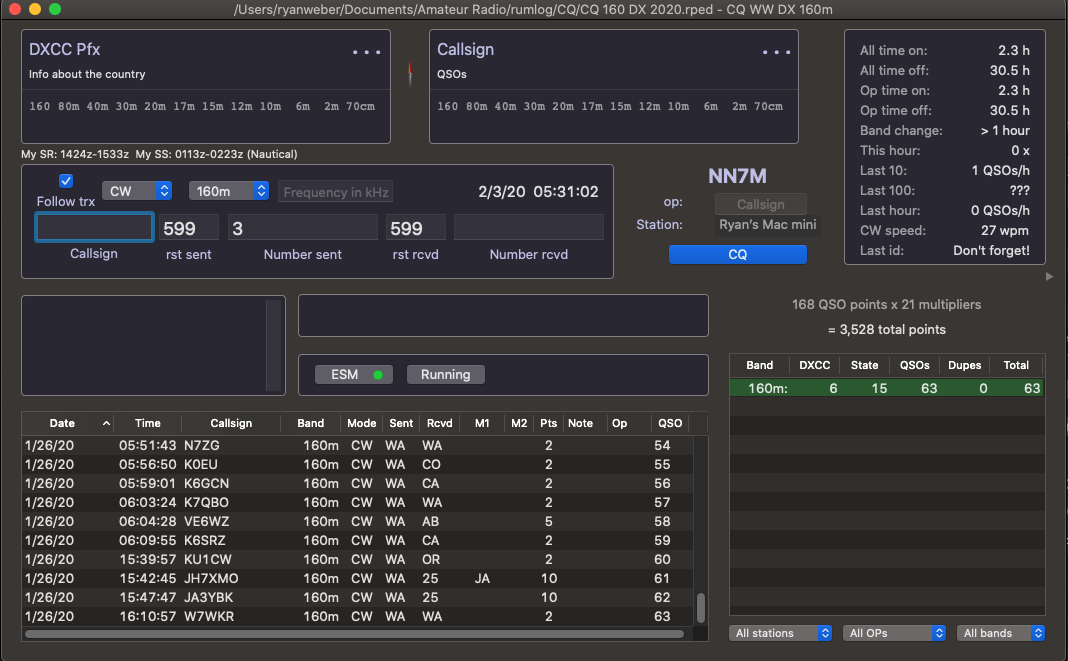The height and width of the screenshot is (661, 1068).
Task: Click the small triangle beside the statistics panel
Action: pyautogui.click(x=1049, y=277)
